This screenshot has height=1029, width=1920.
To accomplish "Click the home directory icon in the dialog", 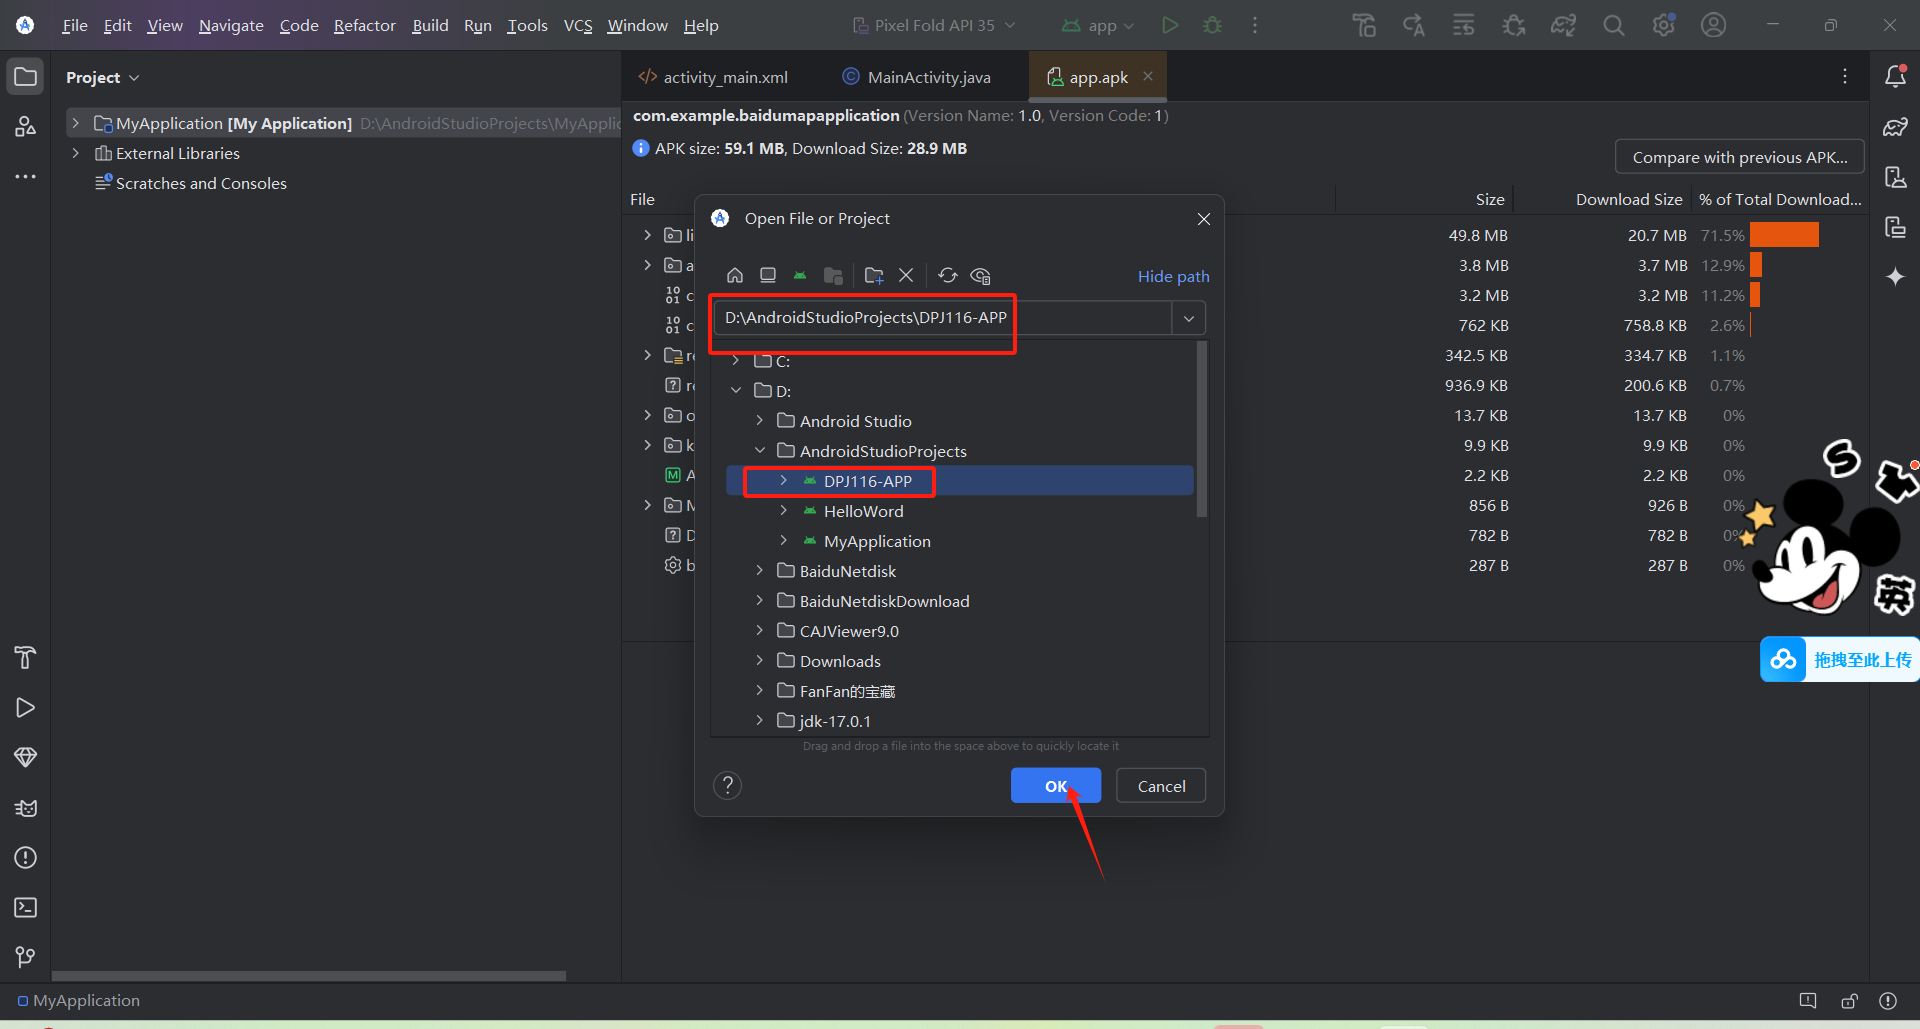I will pos(735,276).
